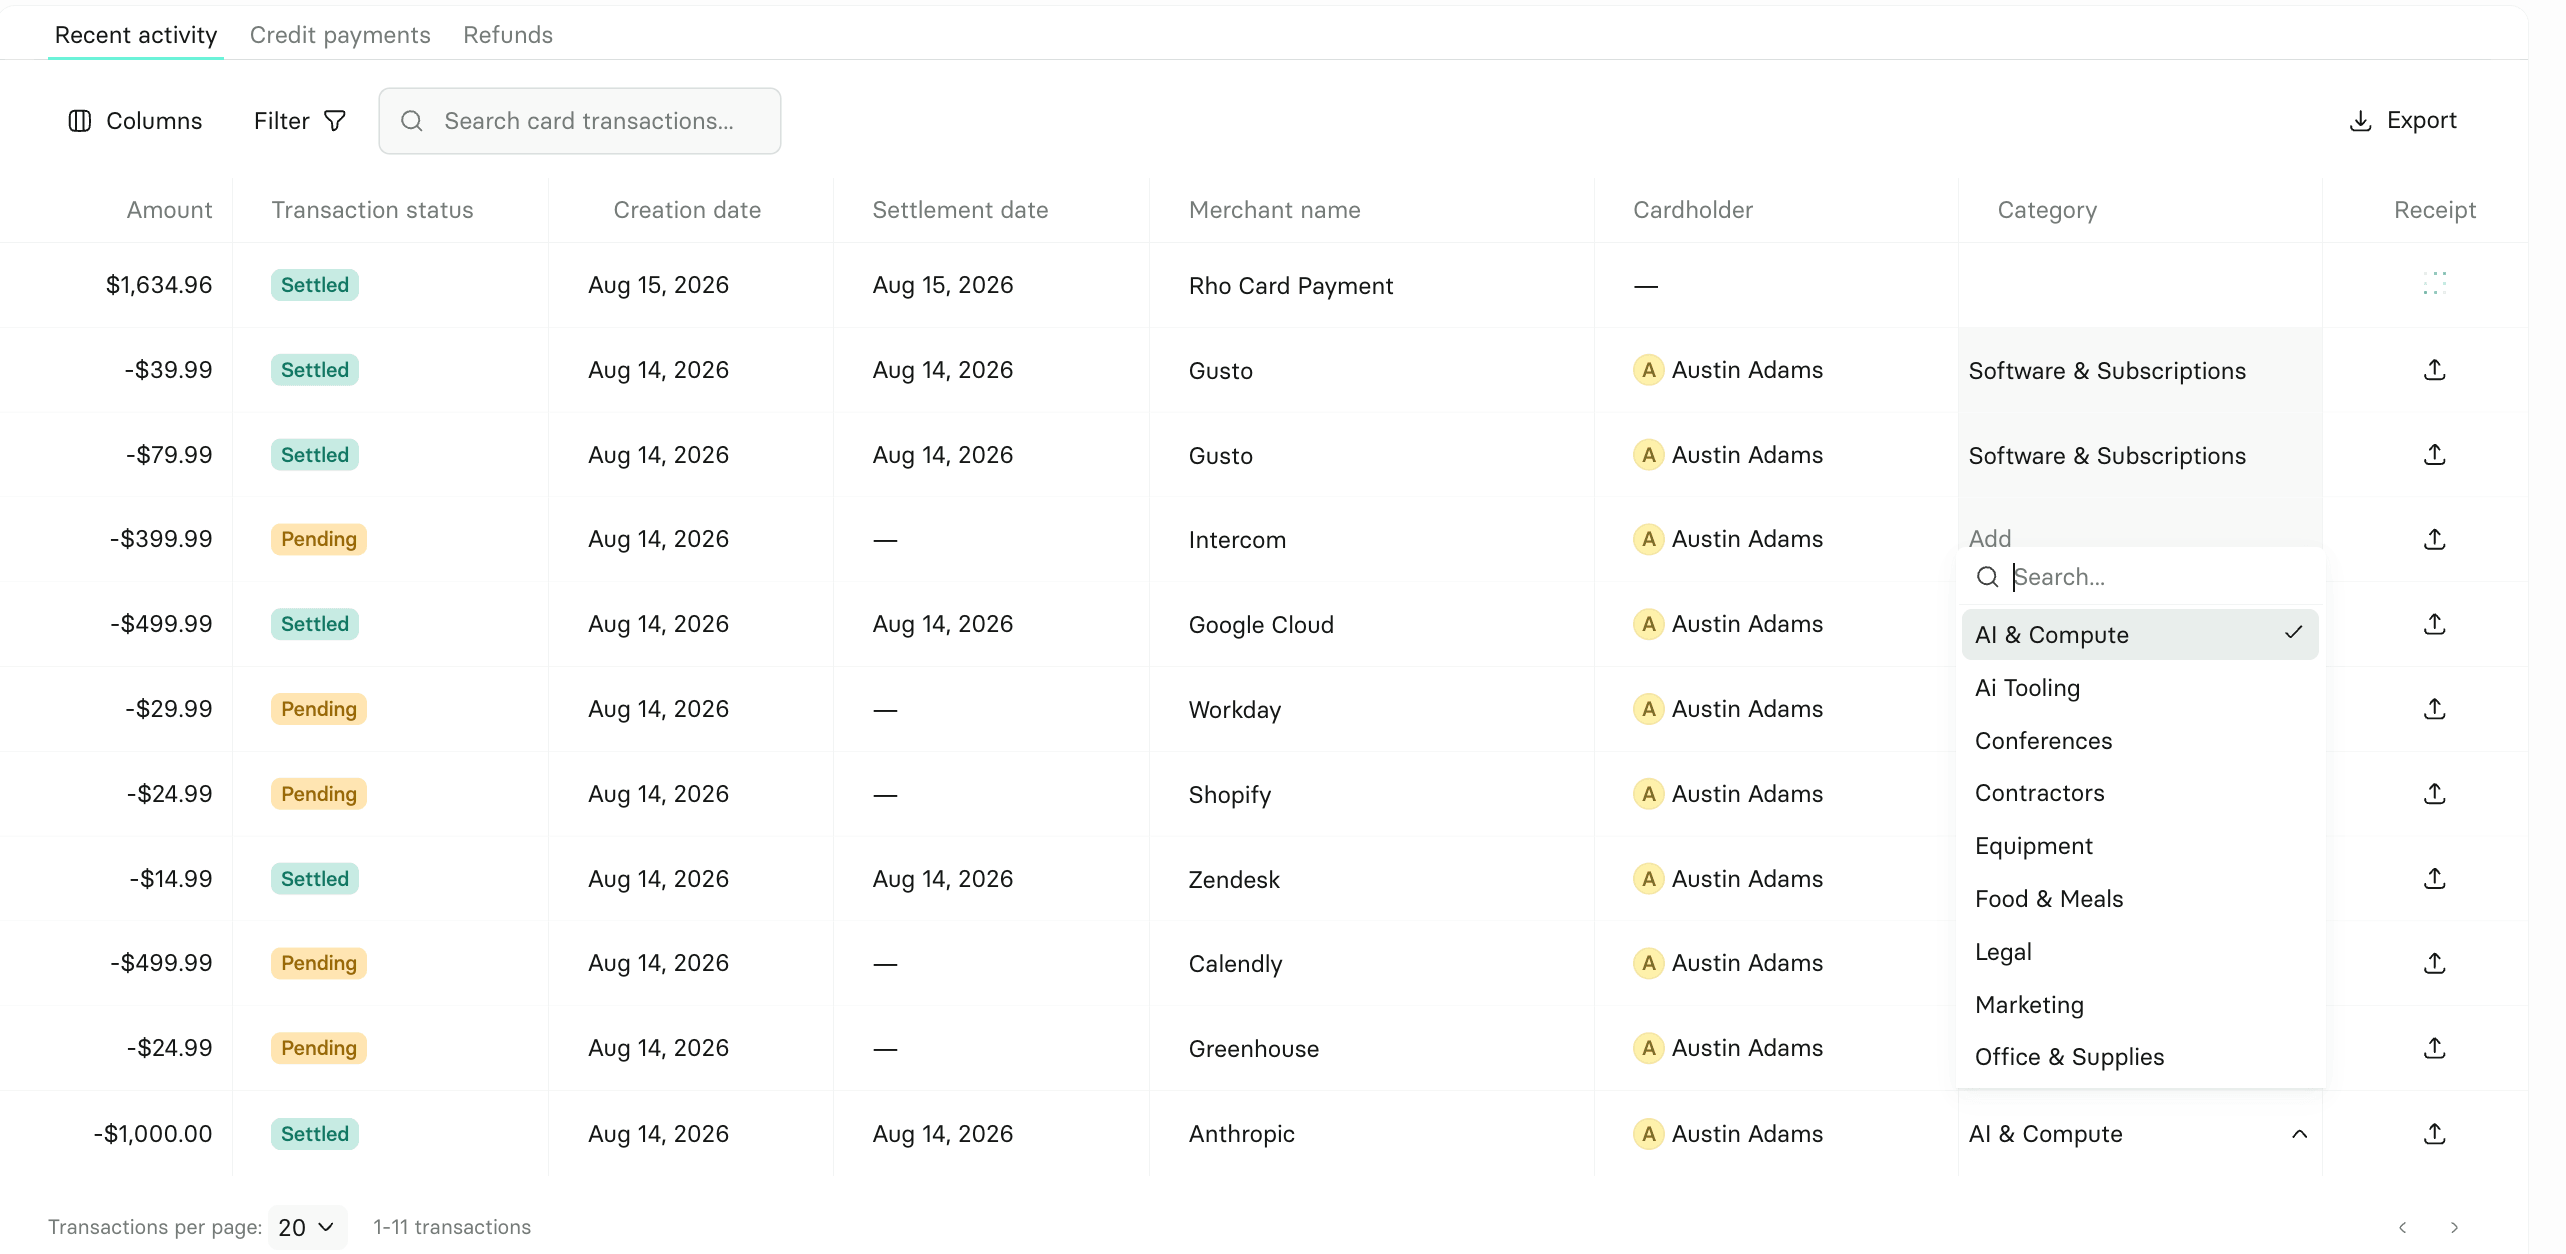
Task: Select the Ai Tooling category option
Action: click(x=2140, y=688)
